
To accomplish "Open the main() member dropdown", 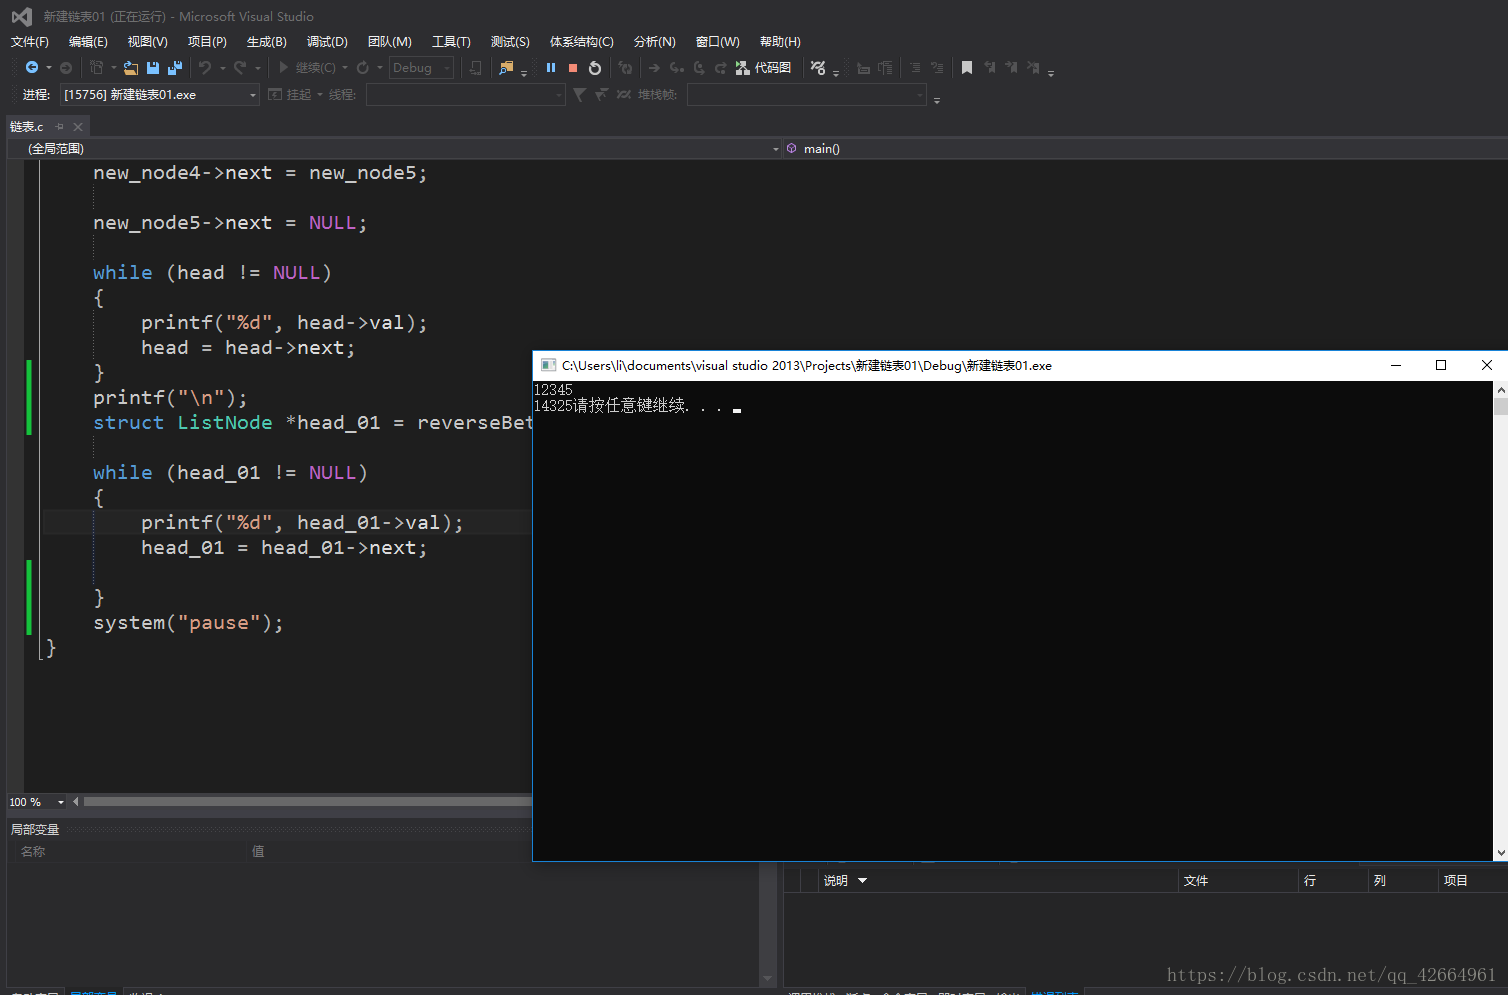I will (1145, 148).
